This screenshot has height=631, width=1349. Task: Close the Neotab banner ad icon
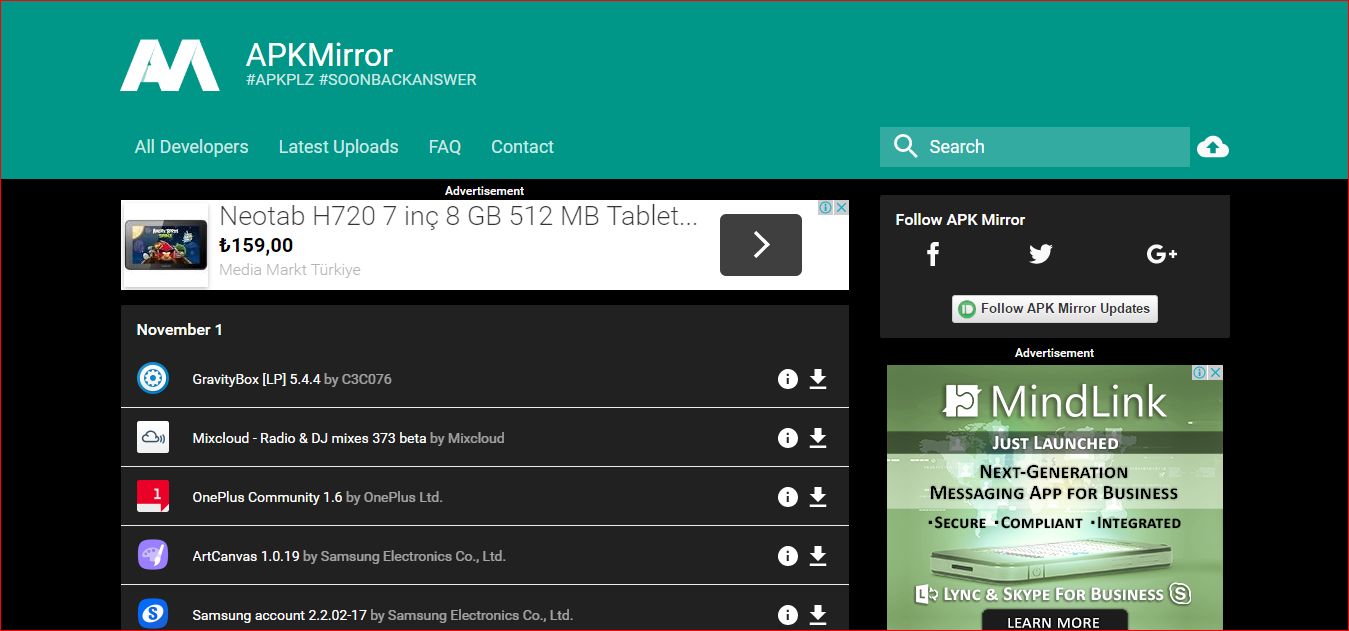point(842,208)
